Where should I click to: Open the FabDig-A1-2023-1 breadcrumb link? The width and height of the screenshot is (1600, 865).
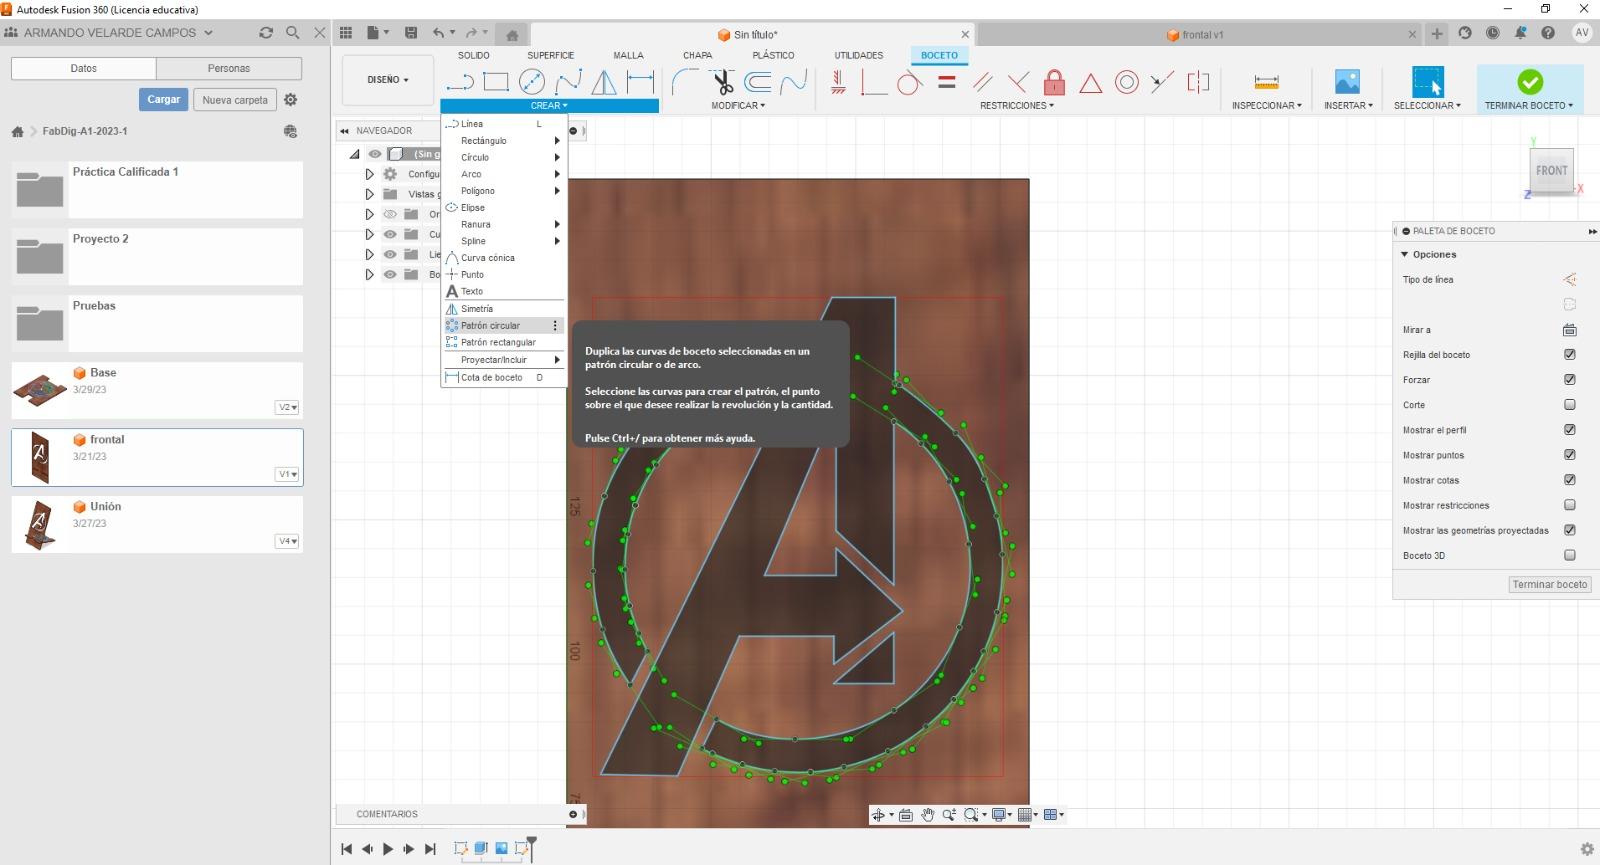(85, 131)
